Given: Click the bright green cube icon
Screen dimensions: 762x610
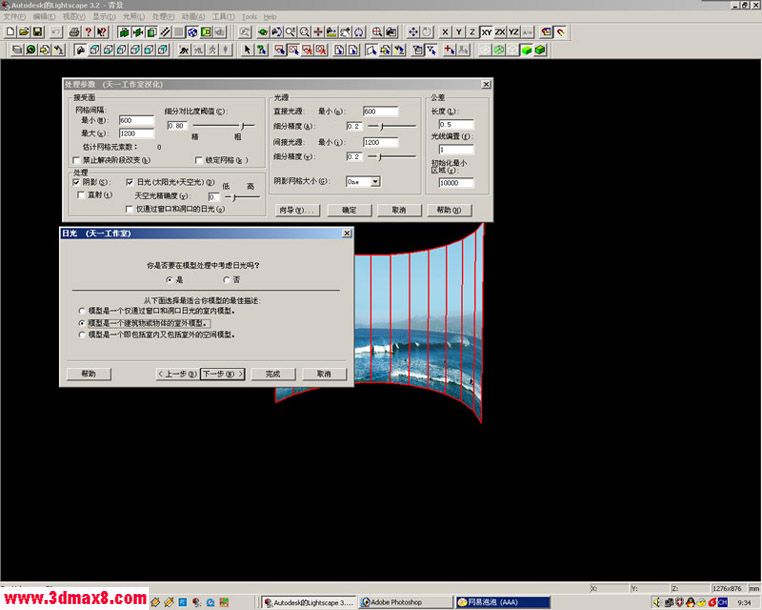Looking at the screenshot, I should (x=526, y=50).
